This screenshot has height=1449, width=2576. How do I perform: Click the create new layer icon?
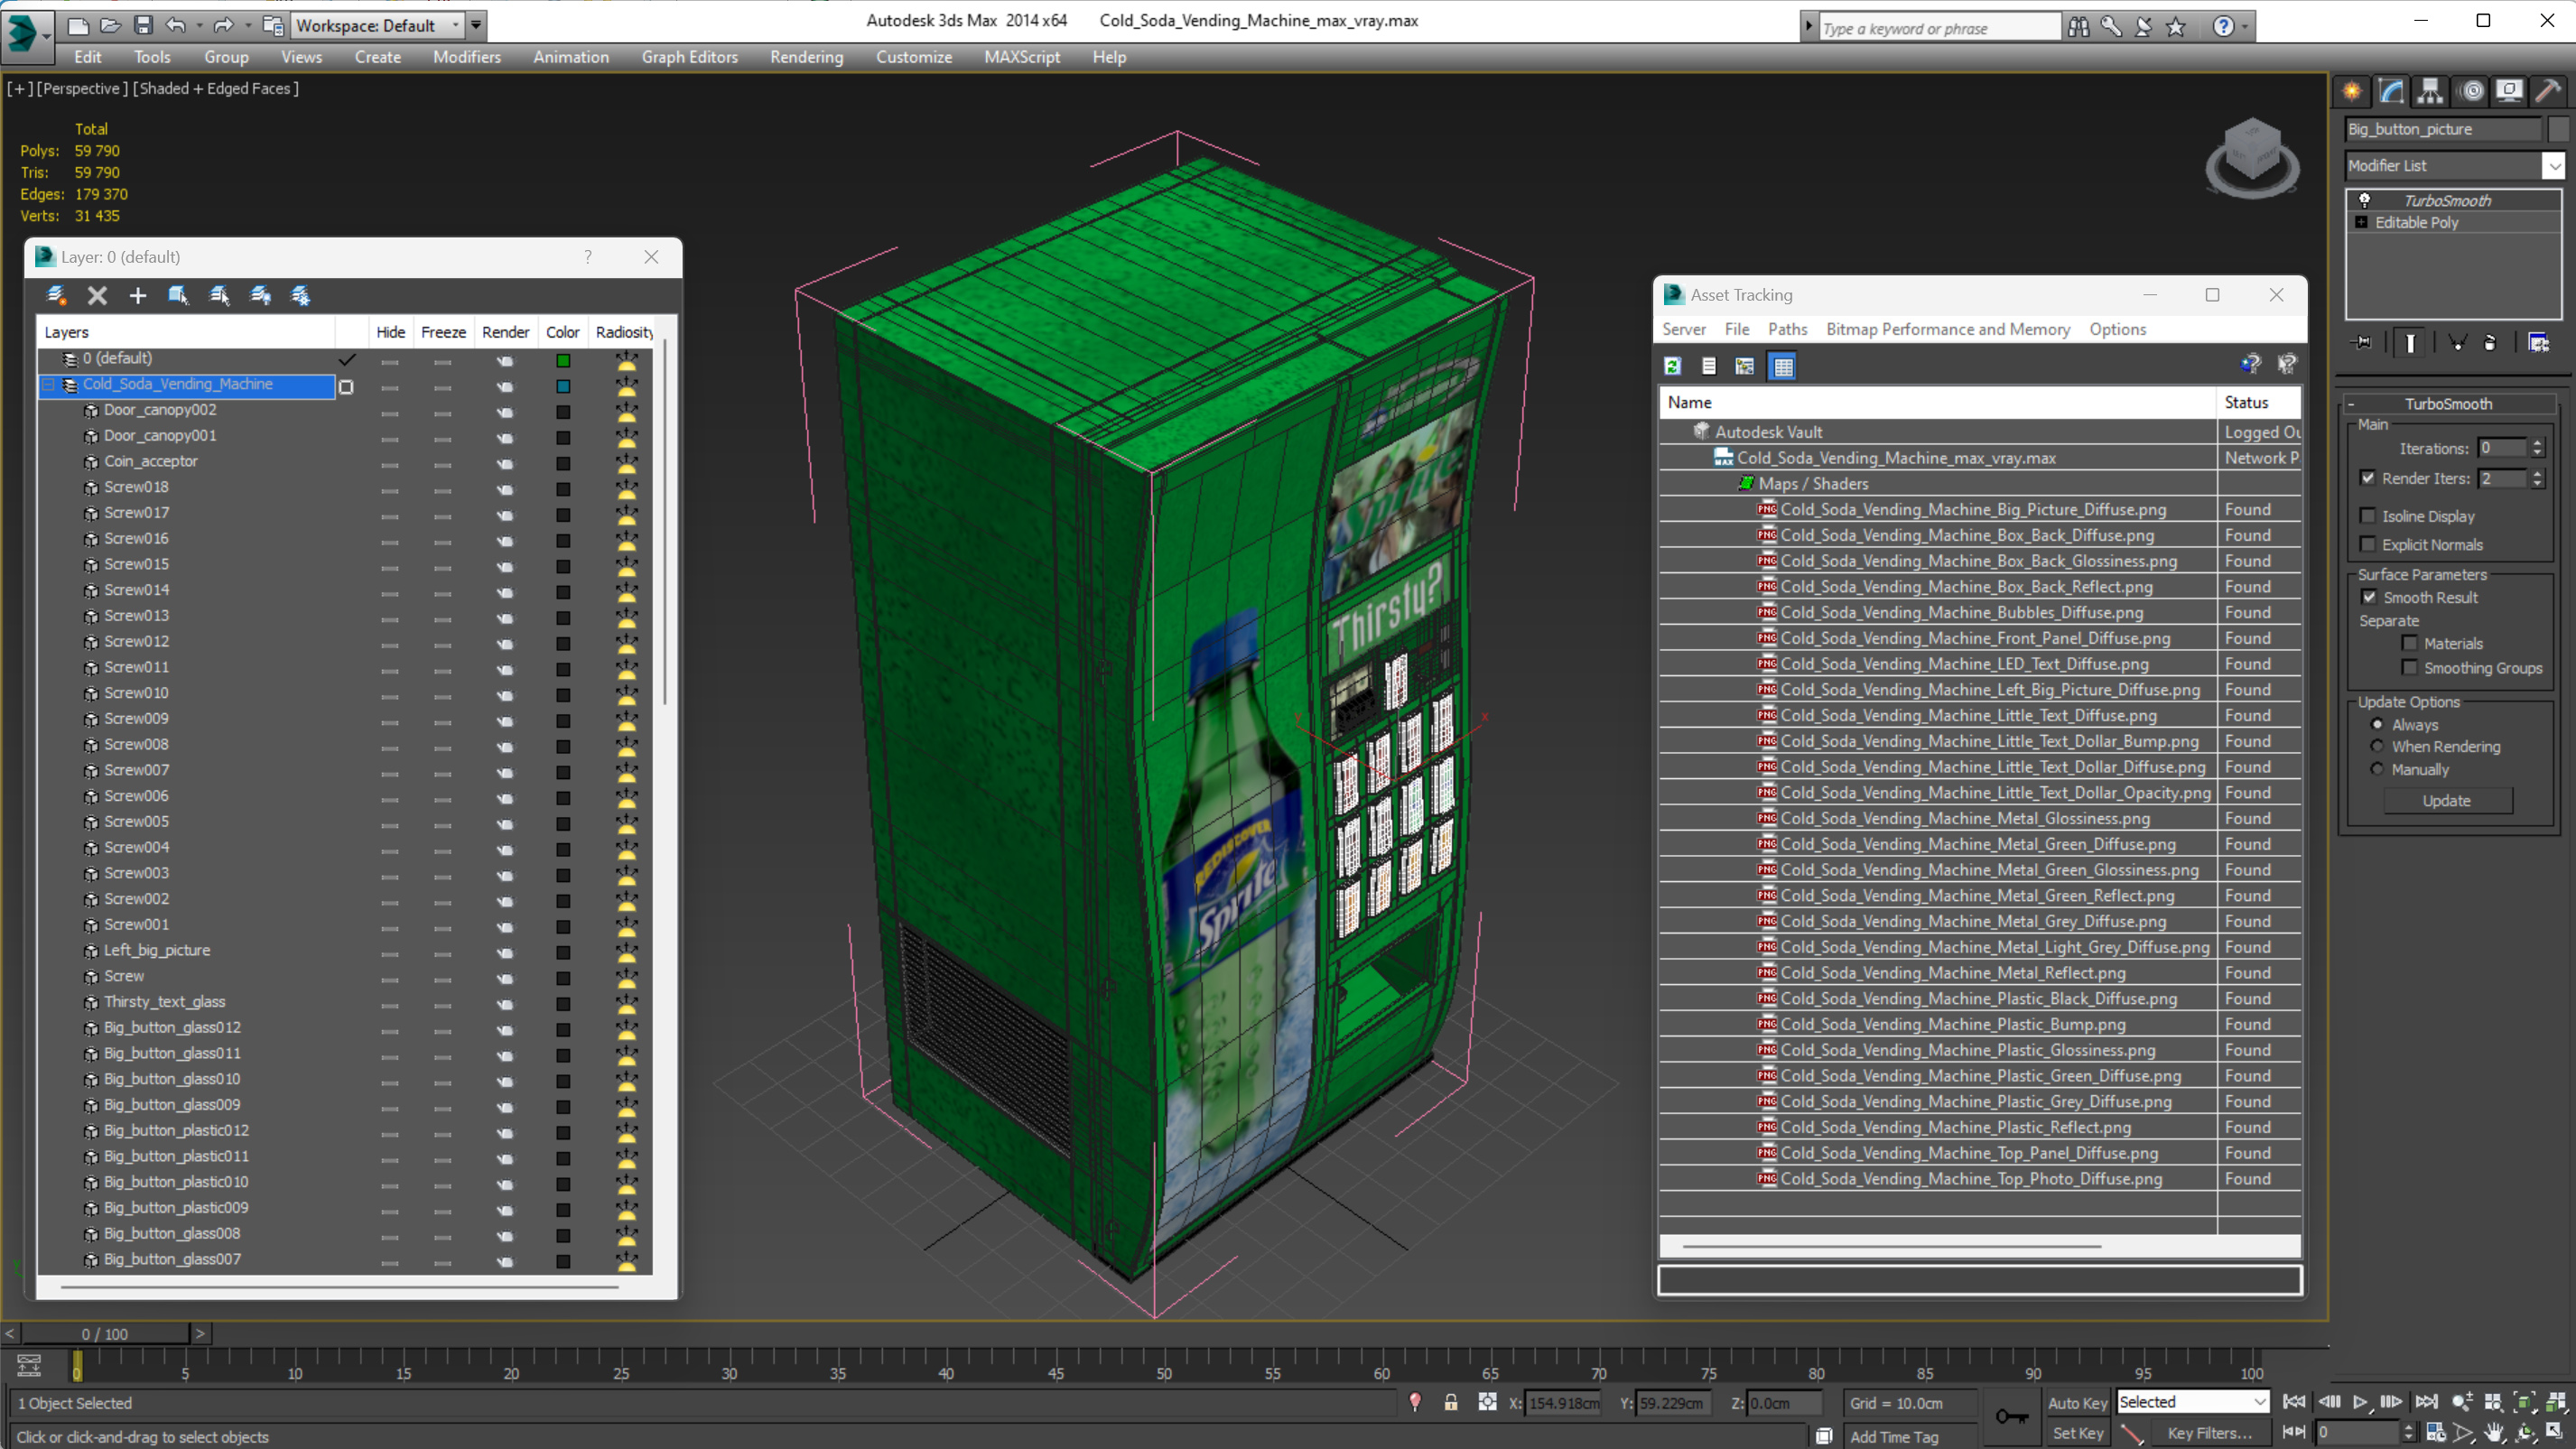point(56,295)
